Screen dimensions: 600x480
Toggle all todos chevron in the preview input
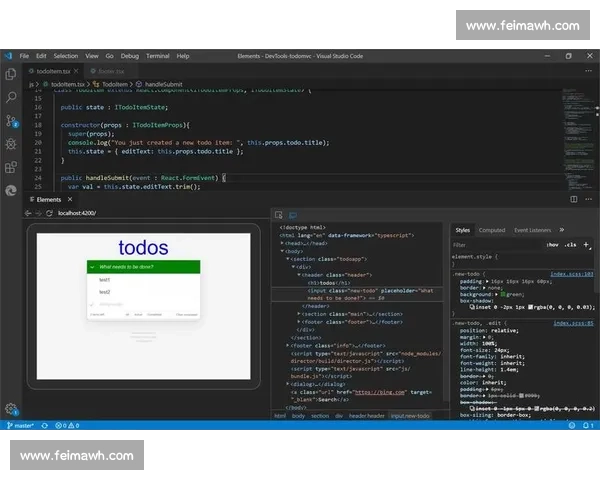pos(92,267)
